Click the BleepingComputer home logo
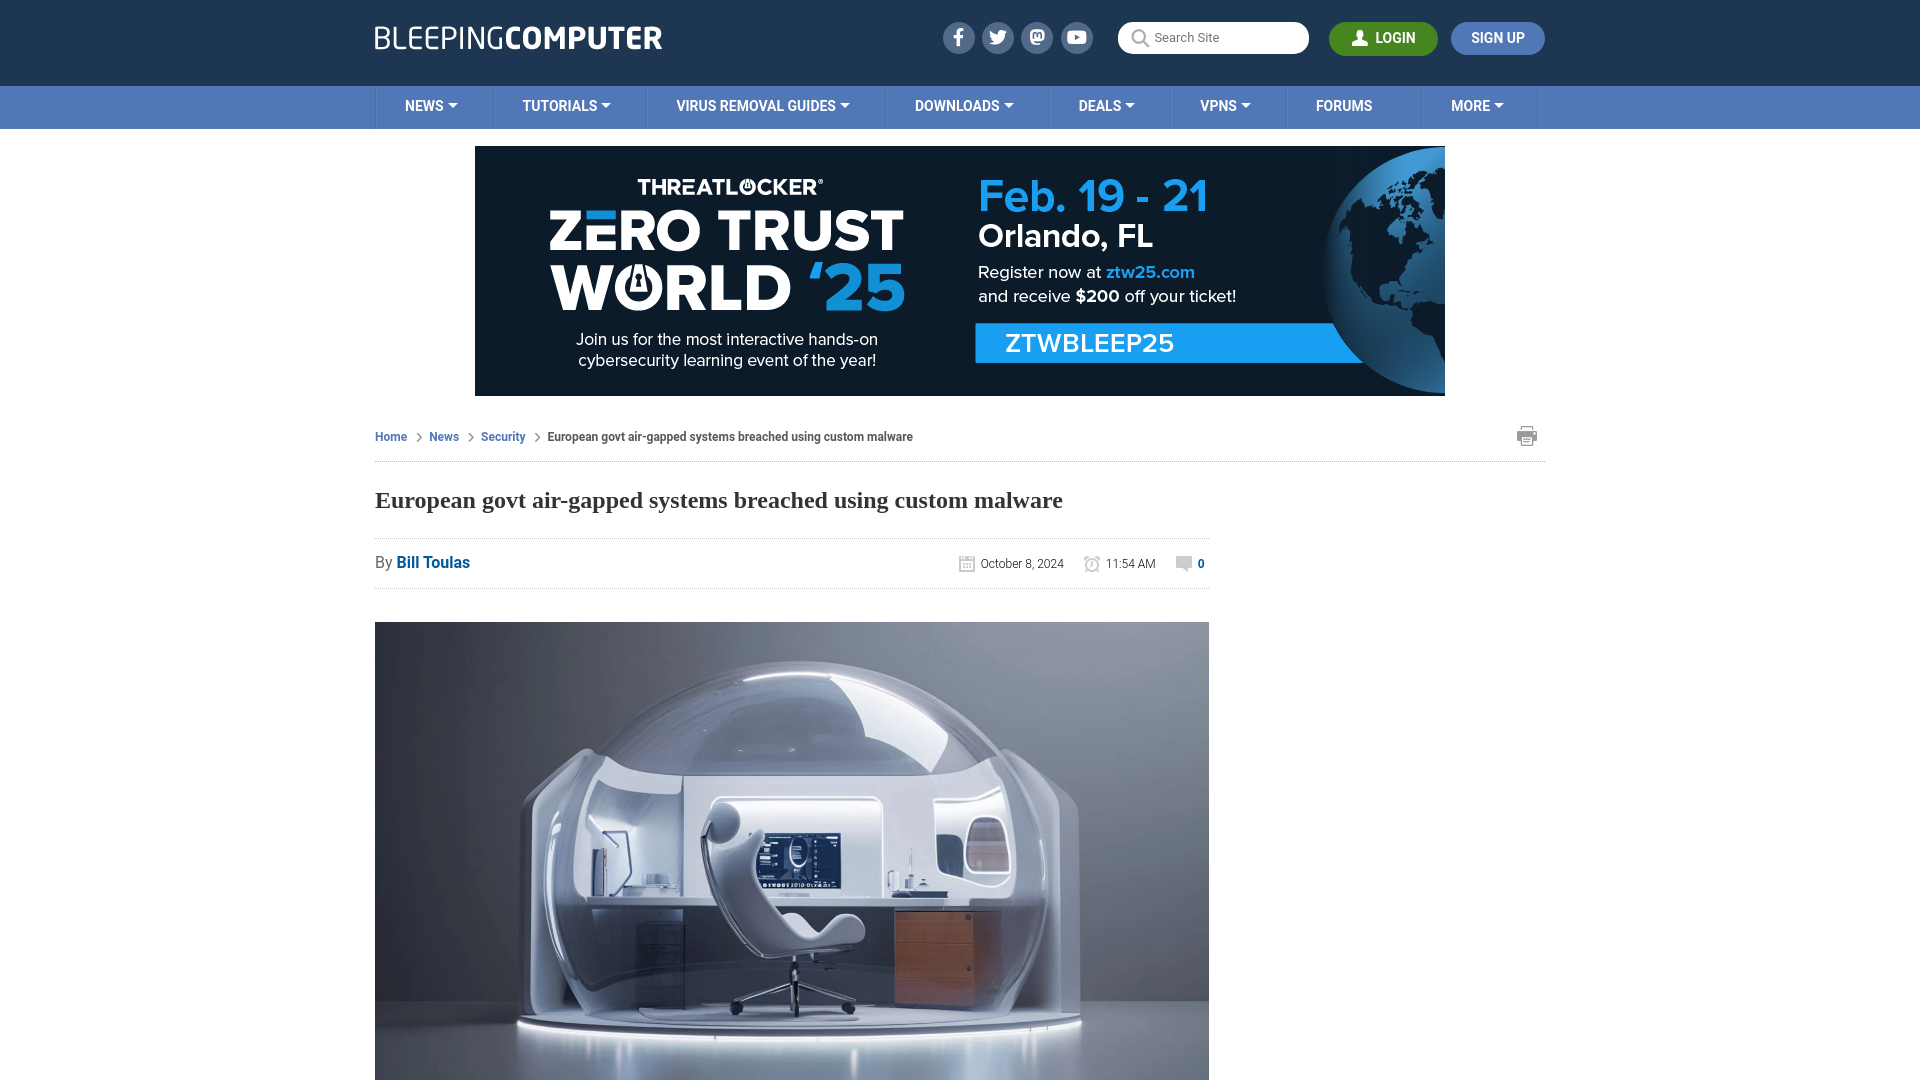This screenshot has height=1080, width=1920. (517, 37)
